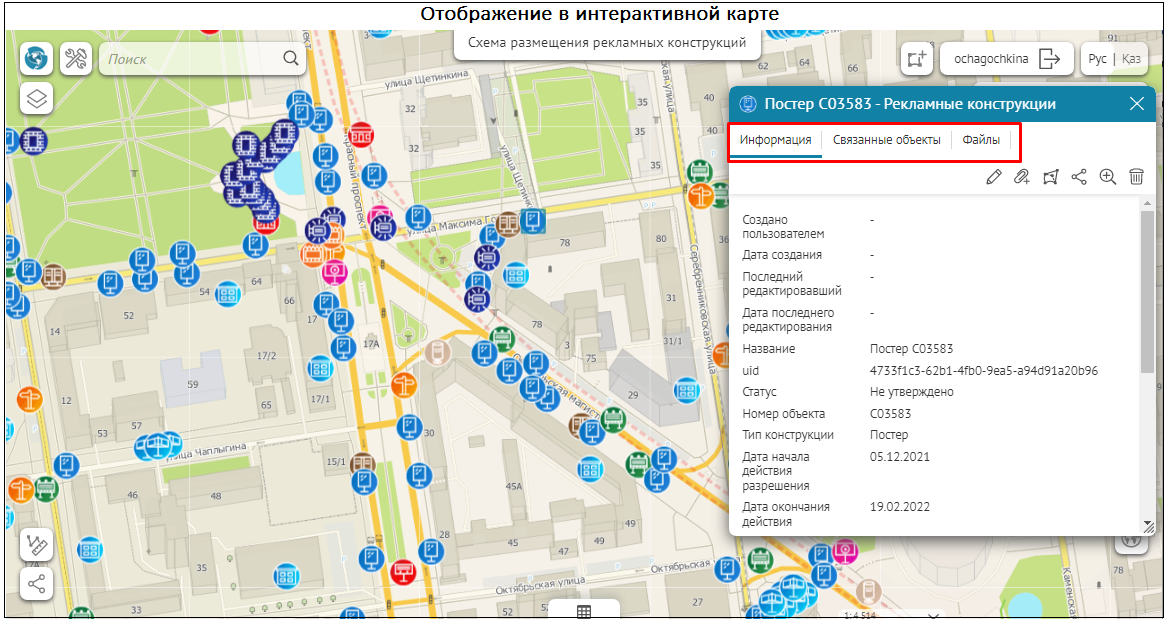Image resolution: width=1167 pixels, height=621 pixels.
Task: Select the Информация tab
Action: tap(775, 140)
